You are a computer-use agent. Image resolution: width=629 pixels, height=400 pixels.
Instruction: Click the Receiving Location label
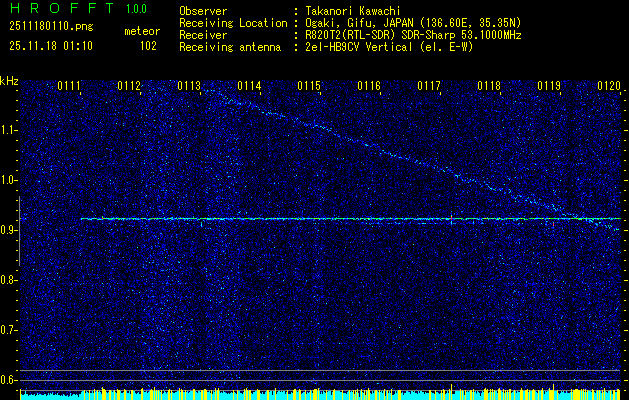[233, 23]
